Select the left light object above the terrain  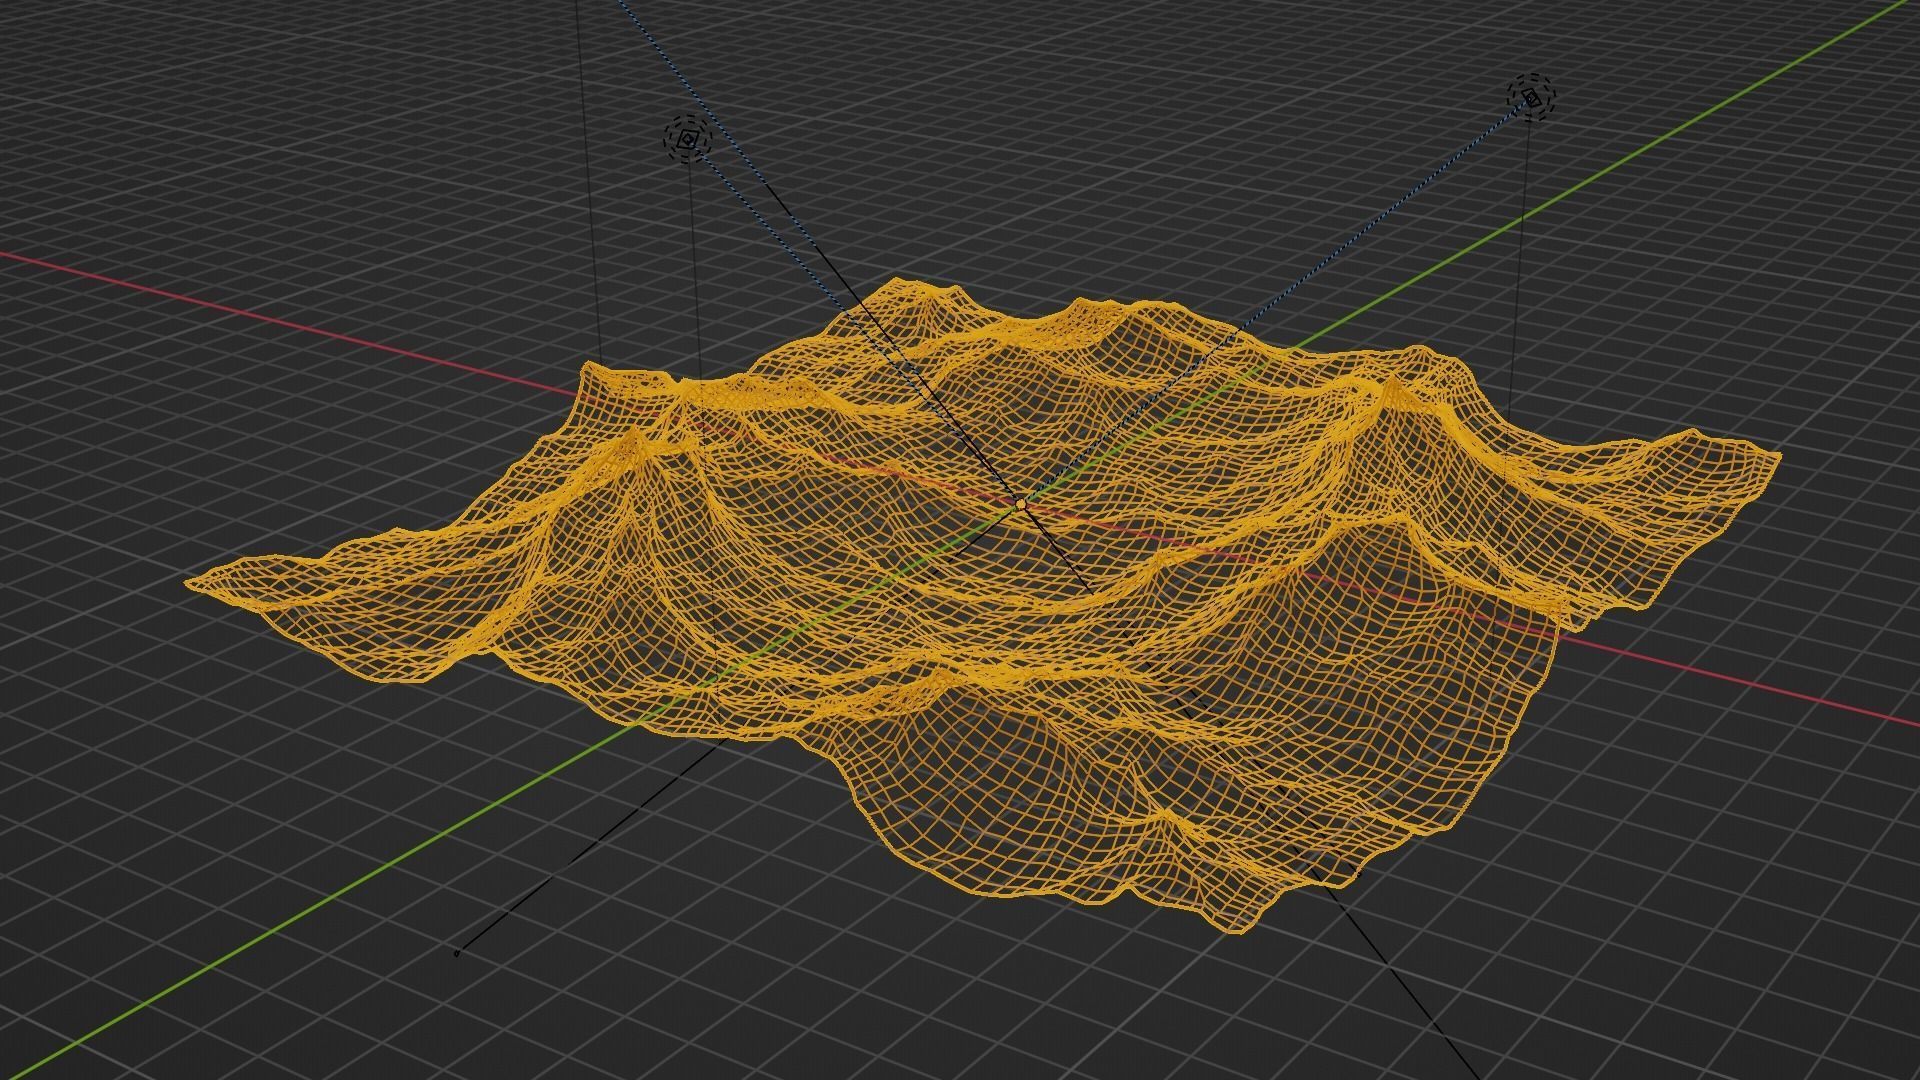point(687,140)
